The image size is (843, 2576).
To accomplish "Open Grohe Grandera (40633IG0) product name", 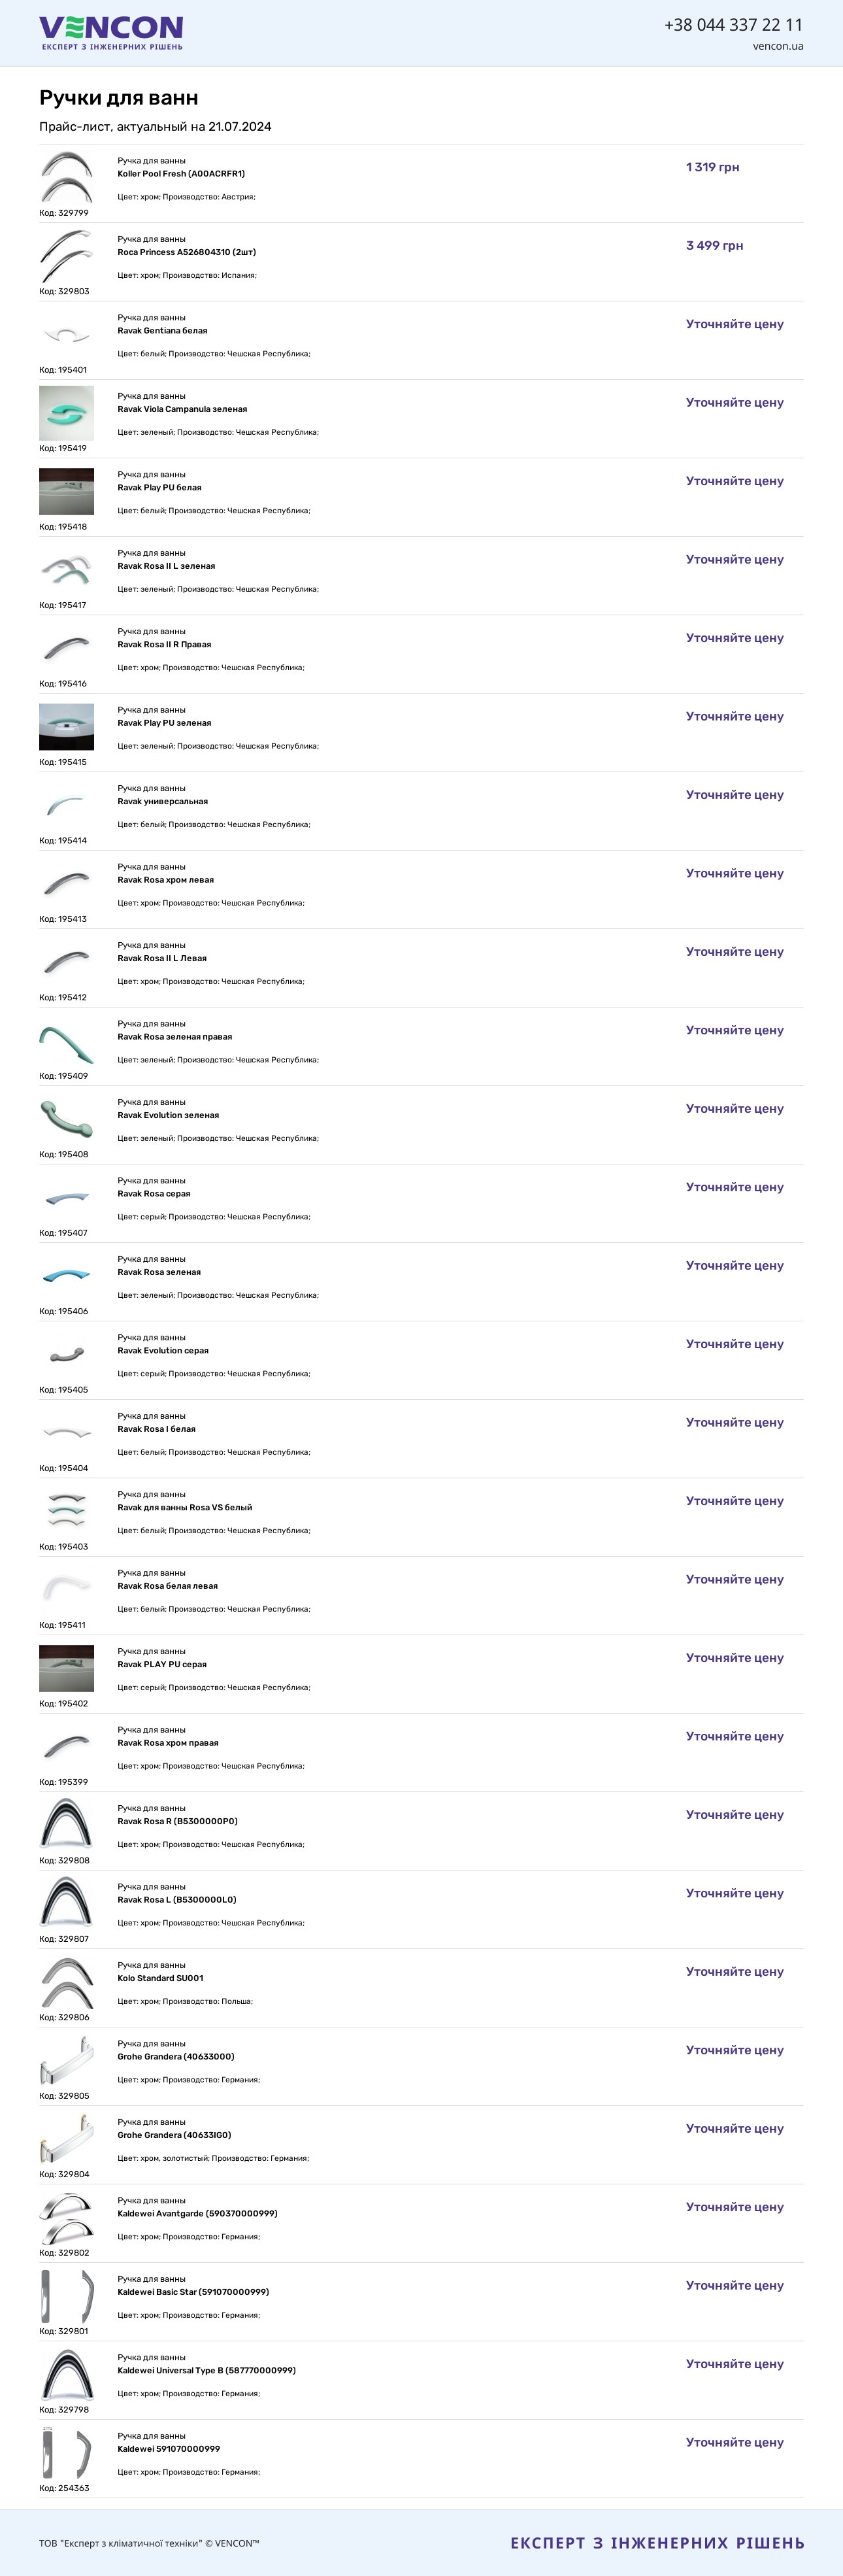I will [174, 2135].
